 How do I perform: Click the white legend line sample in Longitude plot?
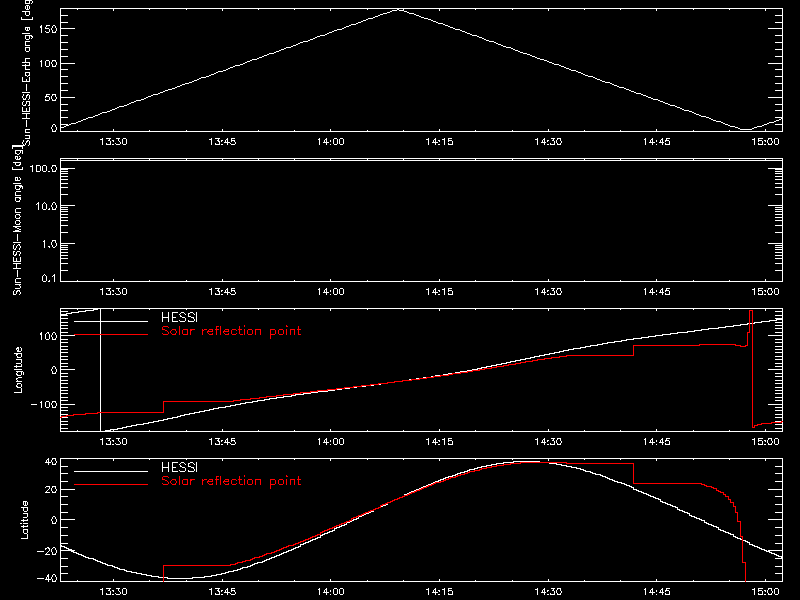111,321
